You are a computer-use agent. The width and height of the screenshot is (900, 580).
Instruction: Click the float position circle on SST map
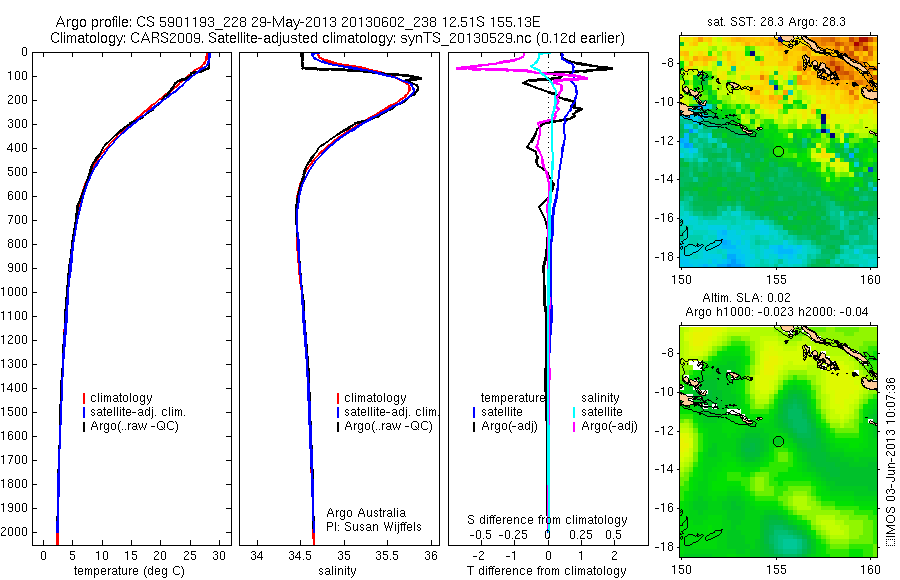(x=778, y=152)
